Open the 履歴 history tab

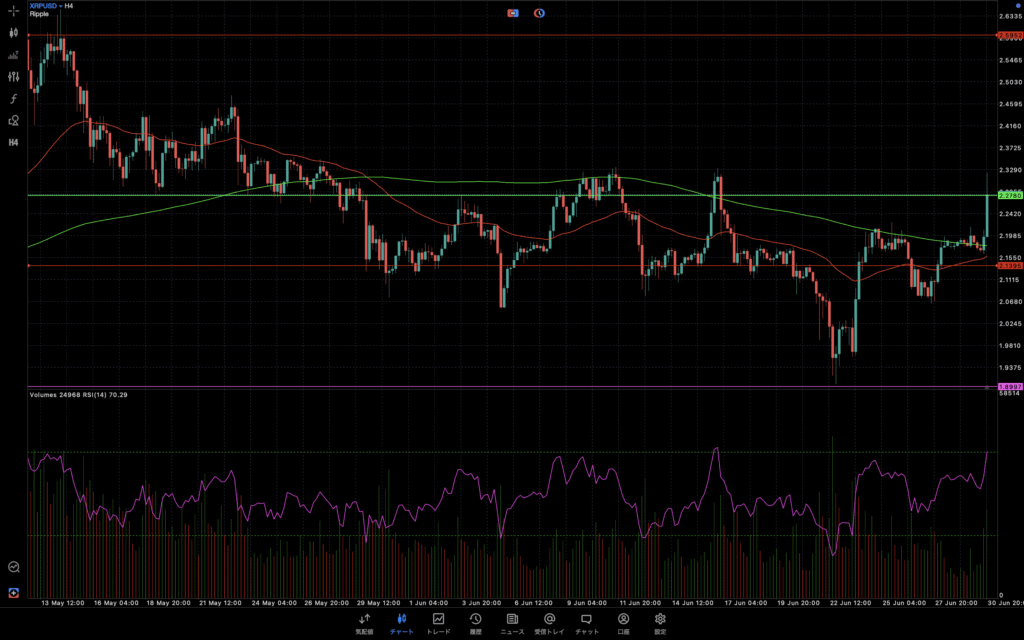(475, 624)
